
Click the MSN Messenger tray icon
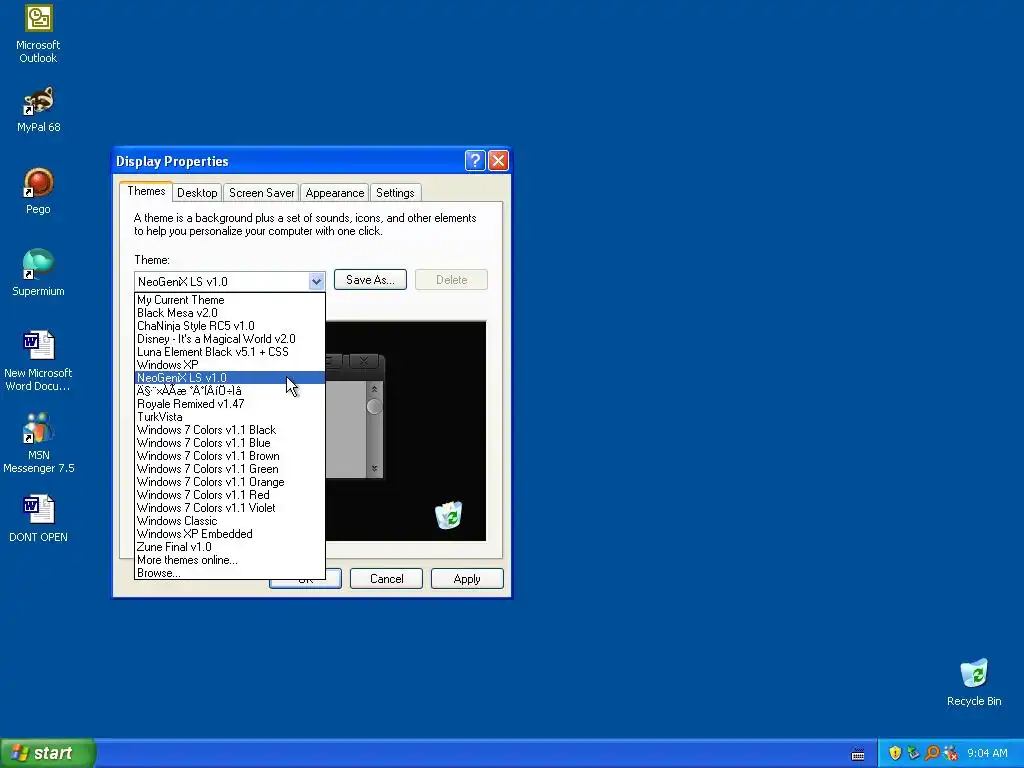951,753
